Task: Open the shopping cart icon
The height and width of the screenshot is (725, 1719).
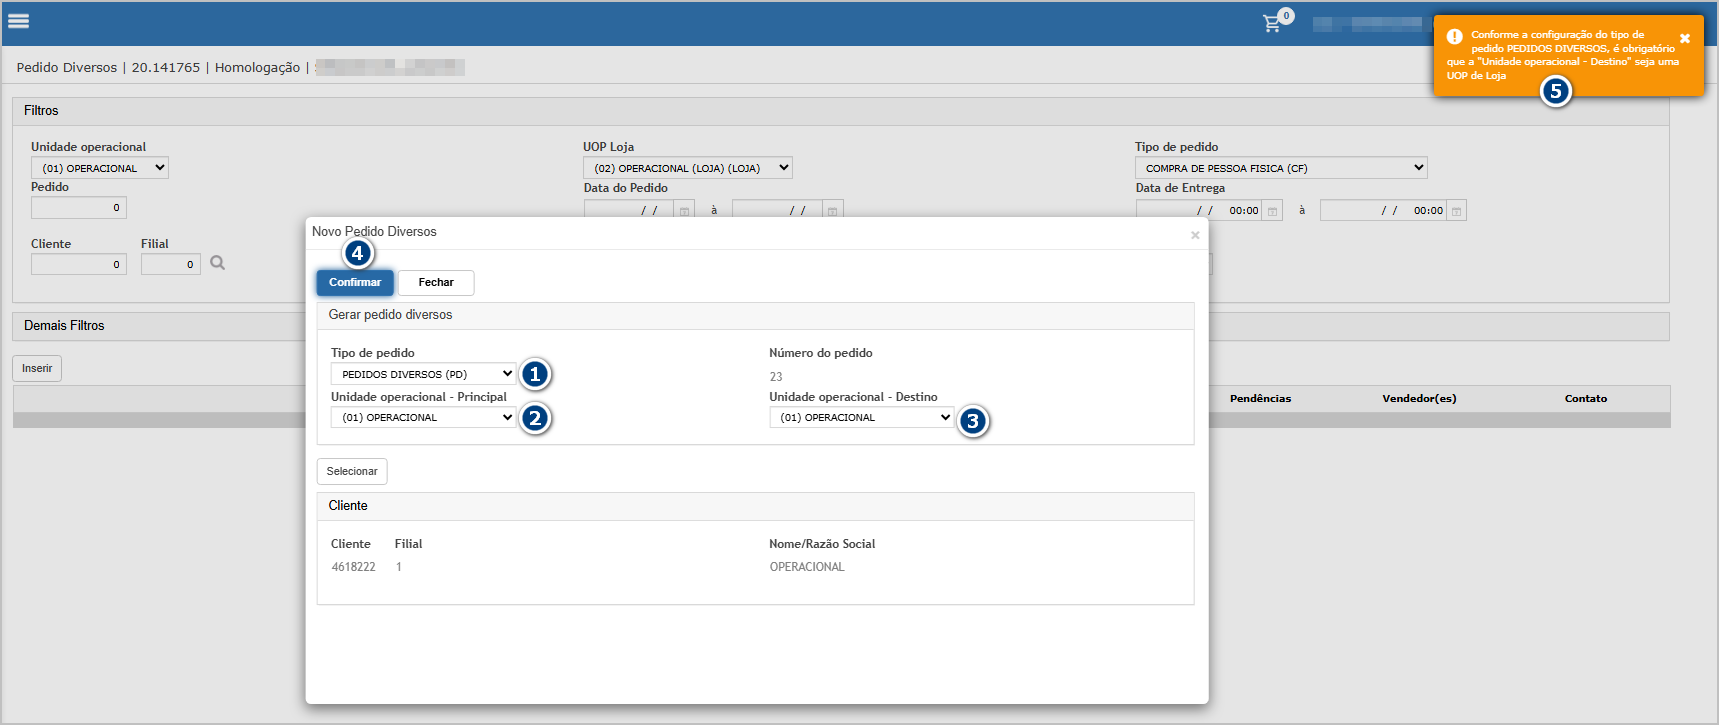Action: click(1272, 23)
